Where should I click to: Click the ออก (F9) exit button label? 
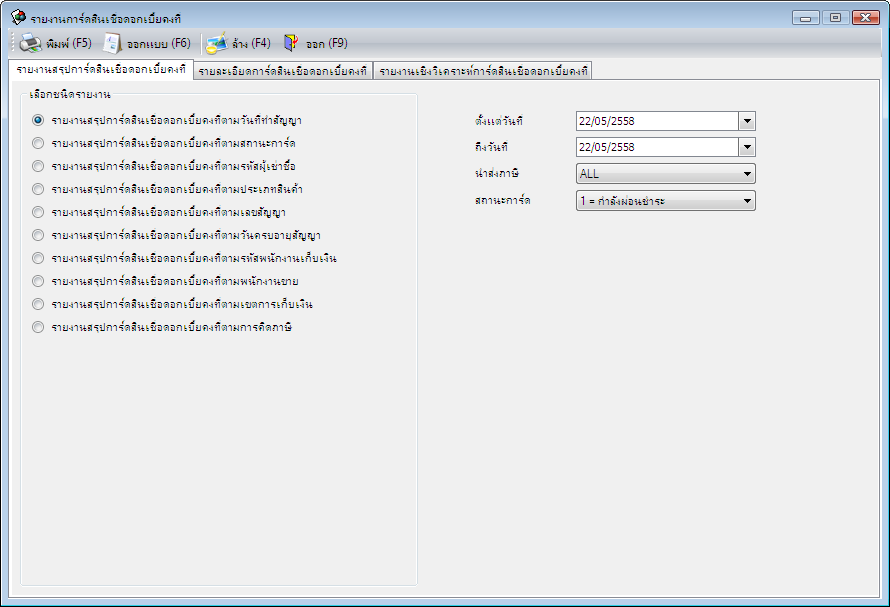[327, 43]
